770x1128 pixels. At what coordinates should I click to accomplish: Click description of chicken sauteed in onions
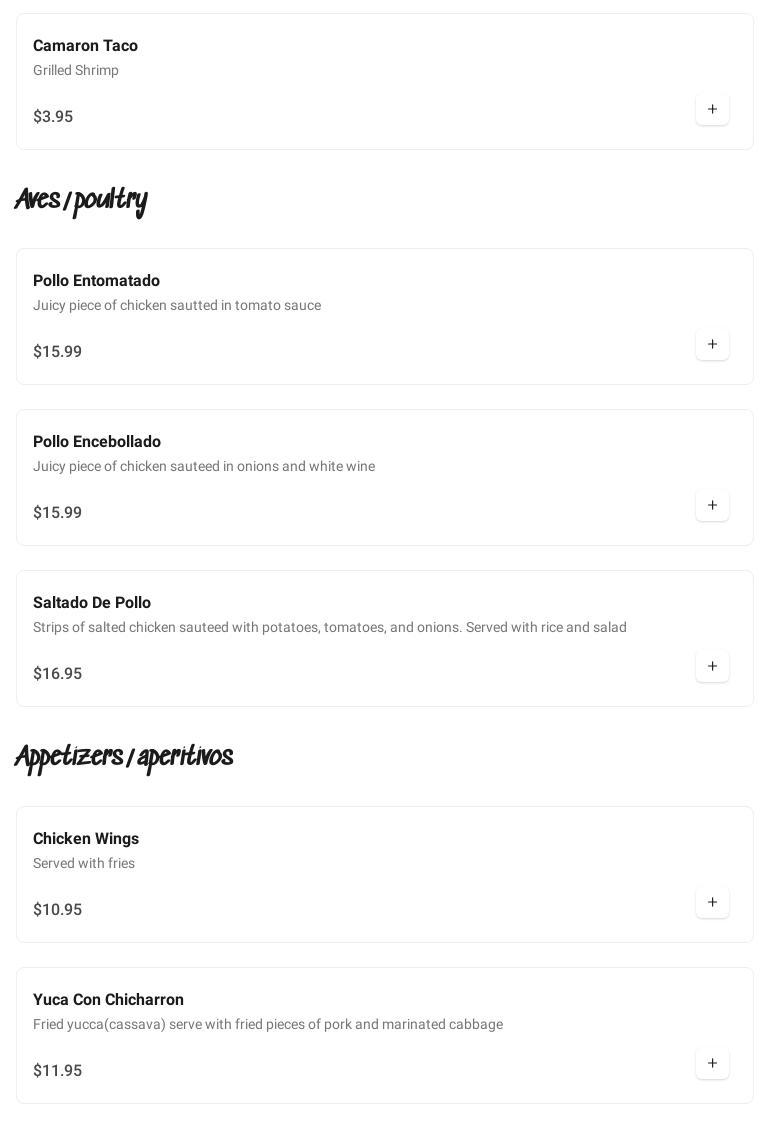[x=204, y=466]
